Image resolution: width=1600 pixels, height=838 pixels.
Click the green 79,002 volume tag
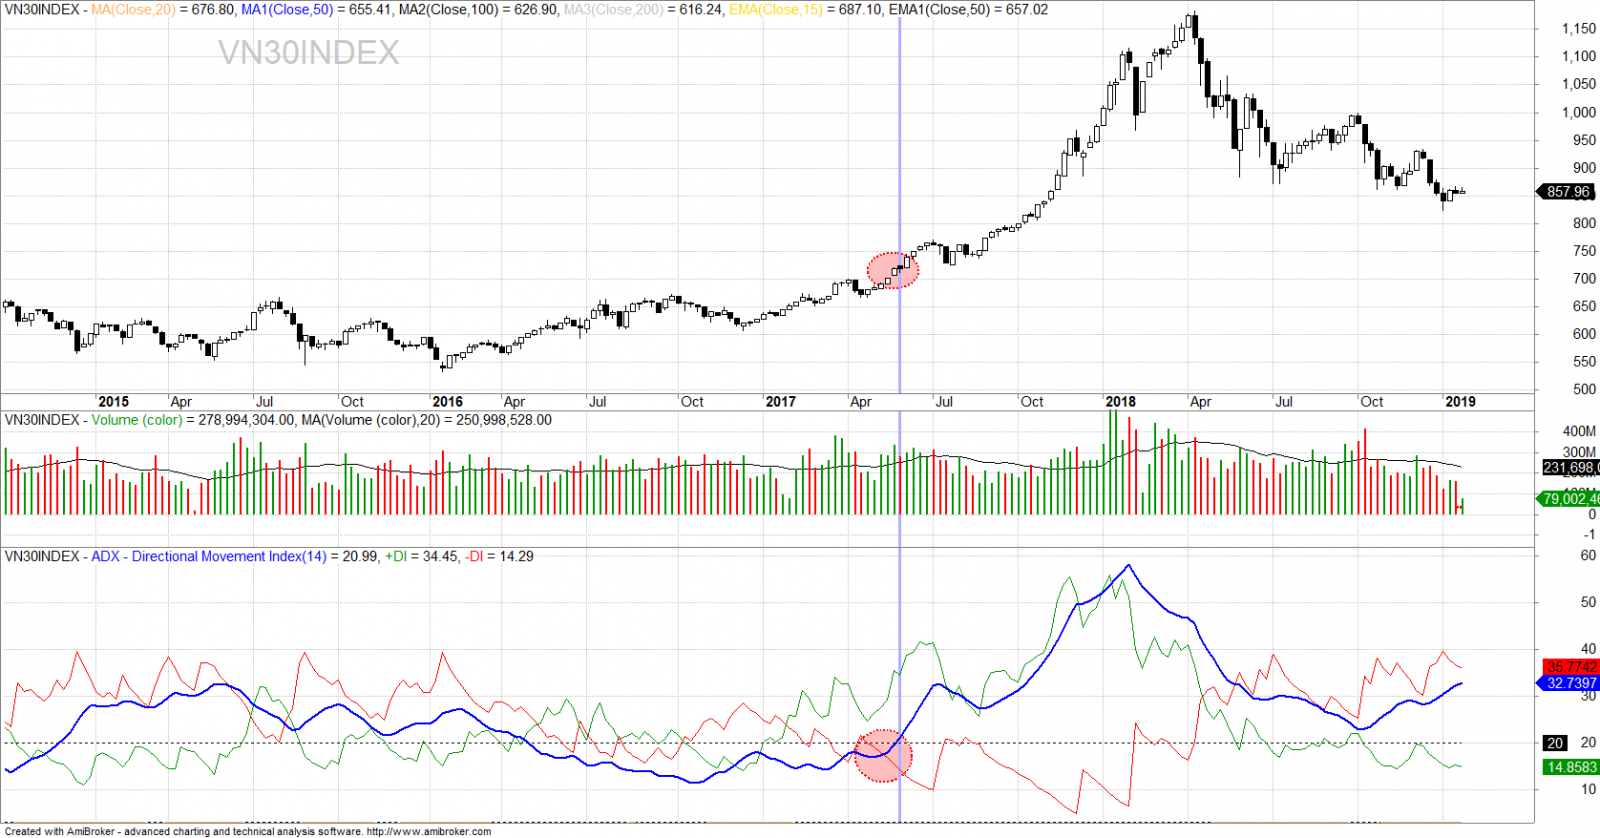[1568, 498]
